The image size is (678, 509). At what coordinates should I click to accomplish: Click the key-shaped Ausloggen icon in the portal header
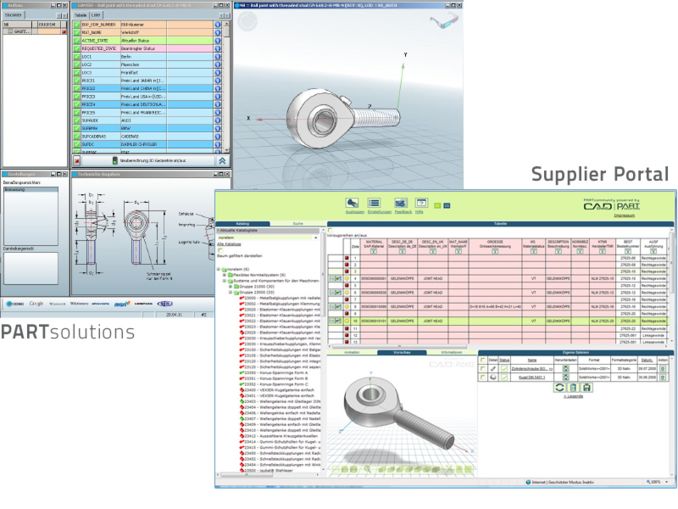pos(352,203)
